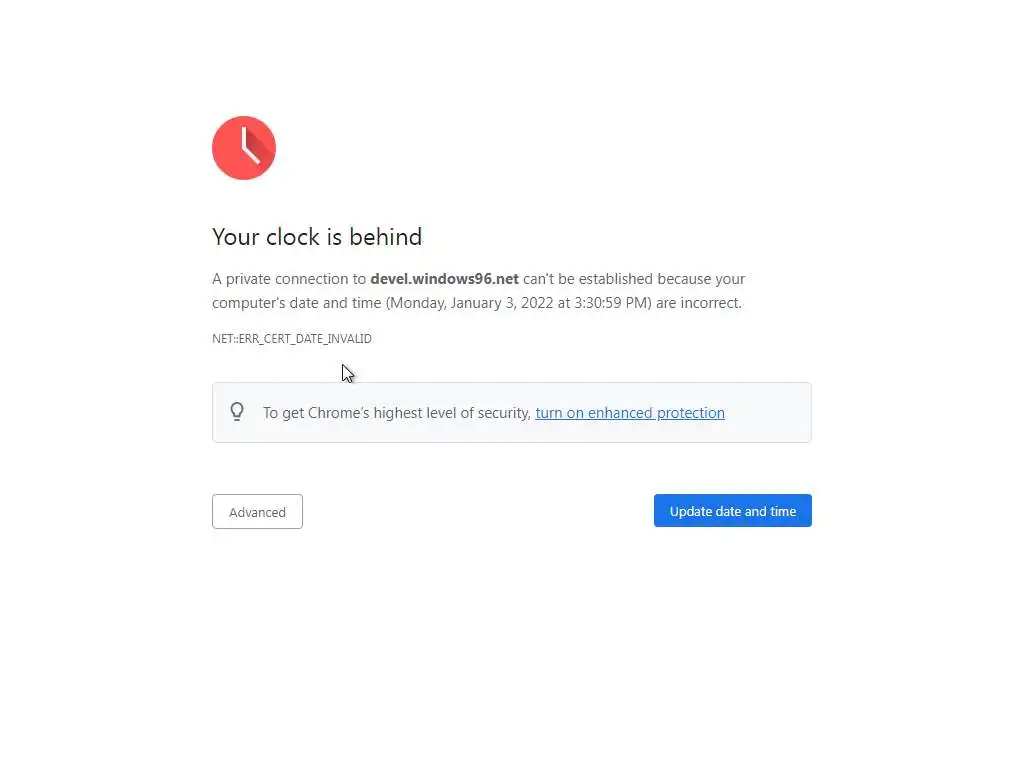The width and height of the screenshot is (1024, 768).
Task: Click the lightbulb tip icon
Action: pos(237,411)
